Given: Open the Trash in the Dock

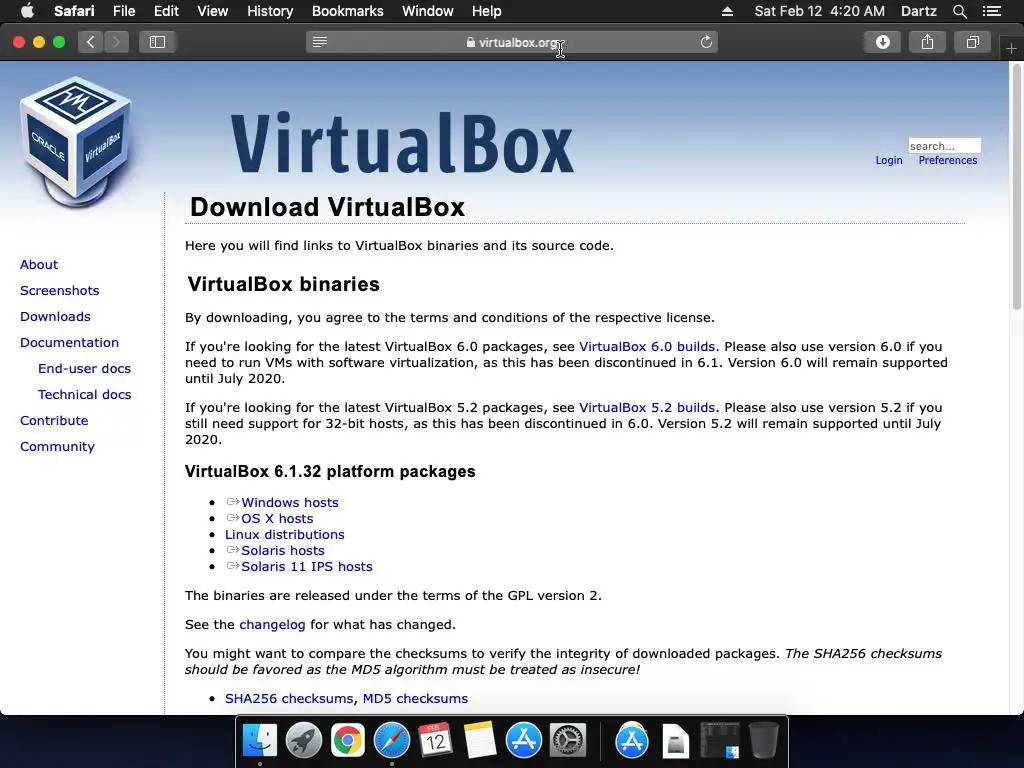Looking at the screenshot, I should (763, 741).
